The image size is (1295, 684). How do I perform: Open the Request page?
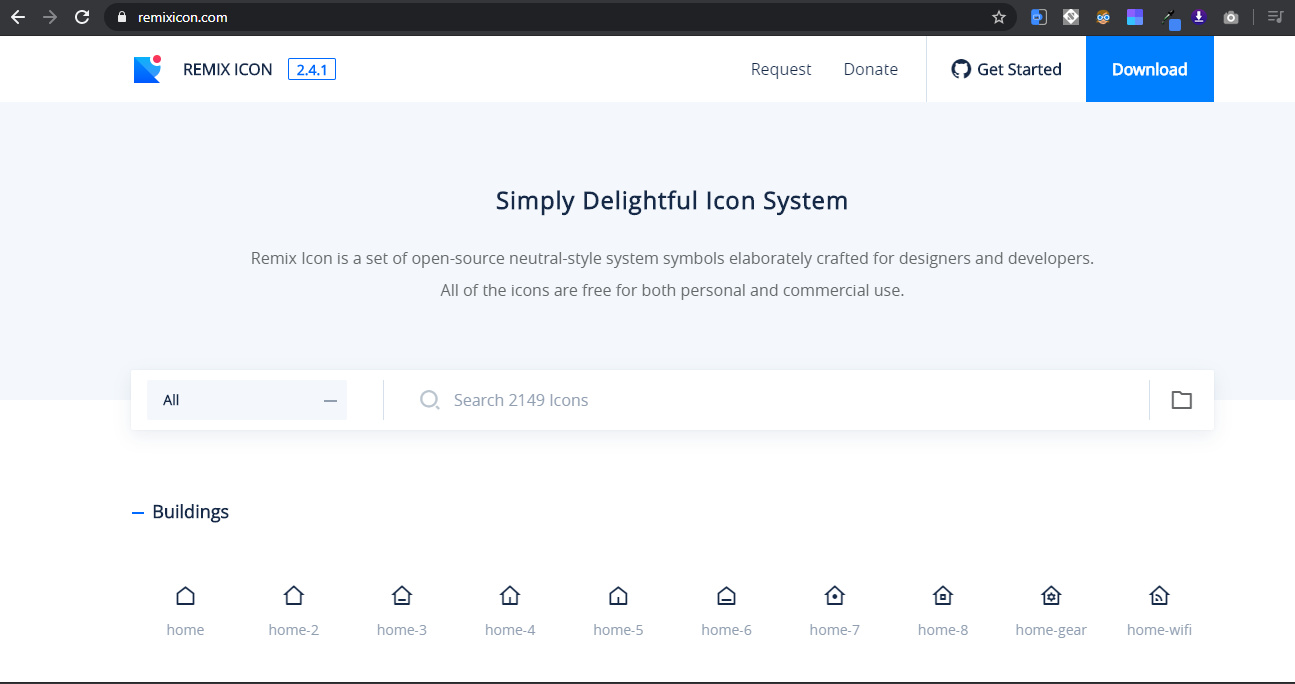pos(781,69)
